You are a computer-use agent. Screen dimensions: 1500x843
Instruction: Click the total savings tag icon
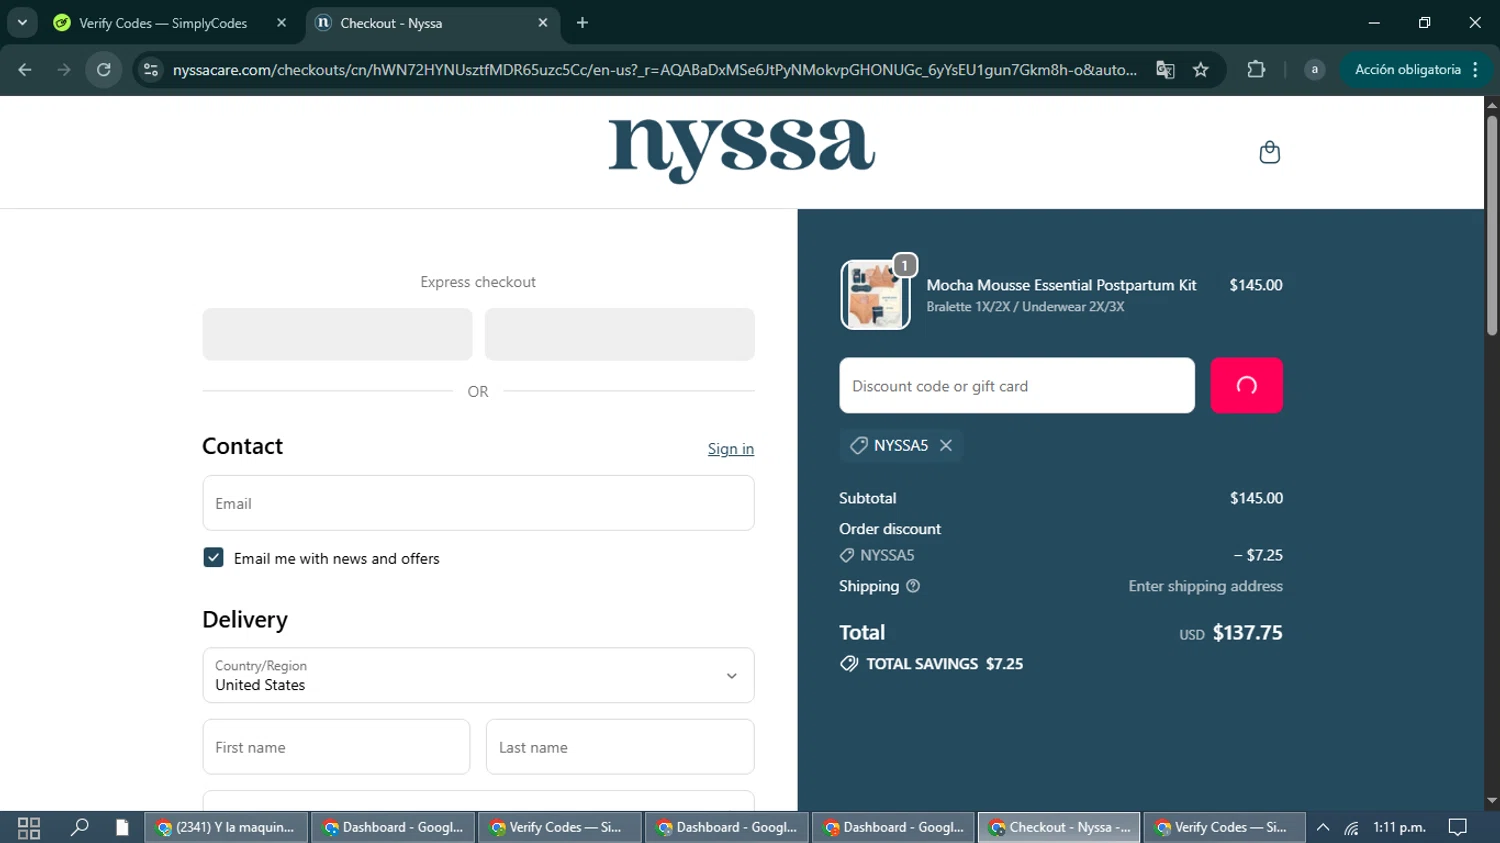point(849,664)
